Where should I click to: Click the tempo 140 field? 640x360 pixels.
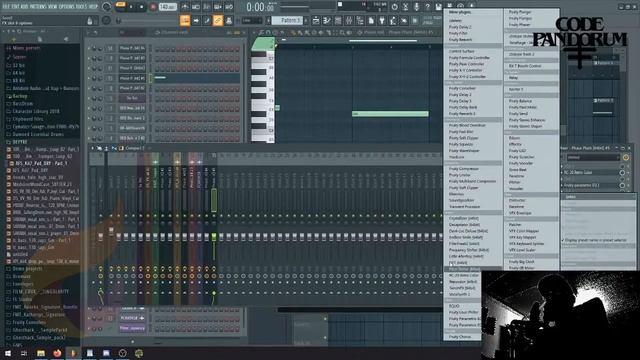click(167, 7)
